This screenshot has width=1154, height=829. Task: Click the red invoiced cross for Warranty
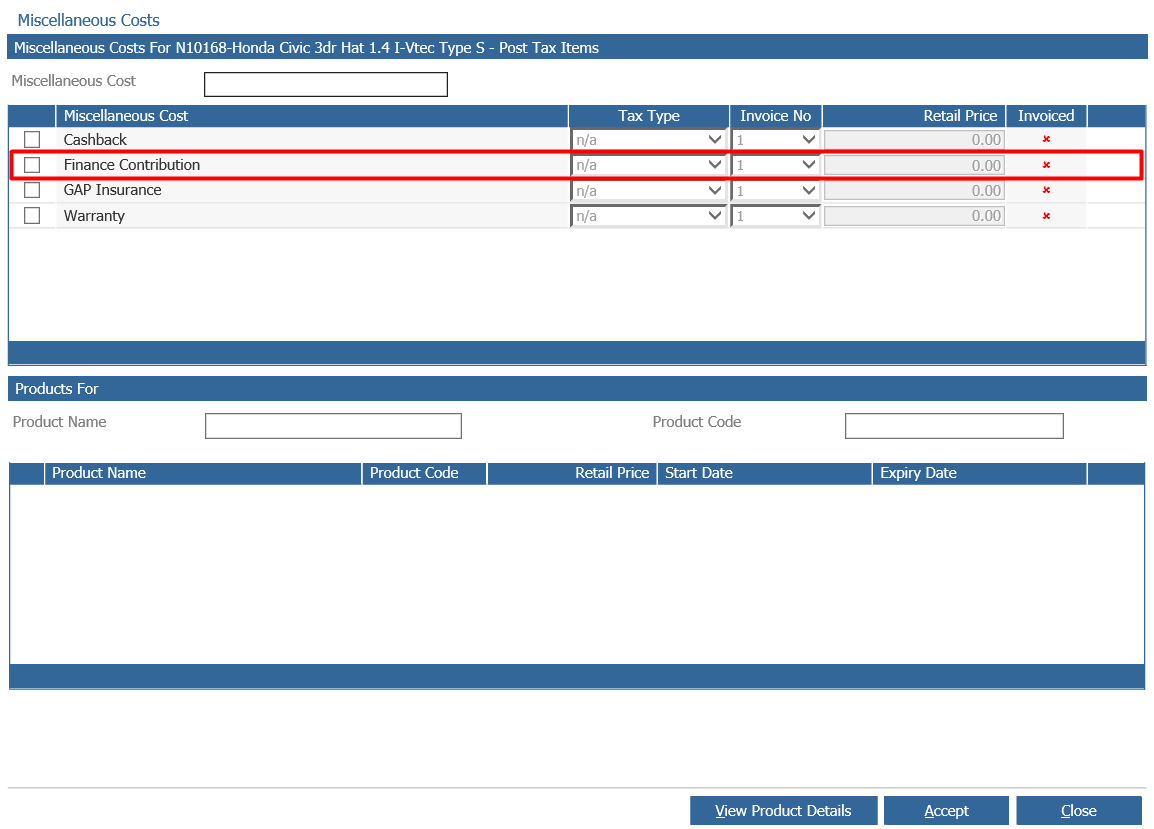(1046, 216)
